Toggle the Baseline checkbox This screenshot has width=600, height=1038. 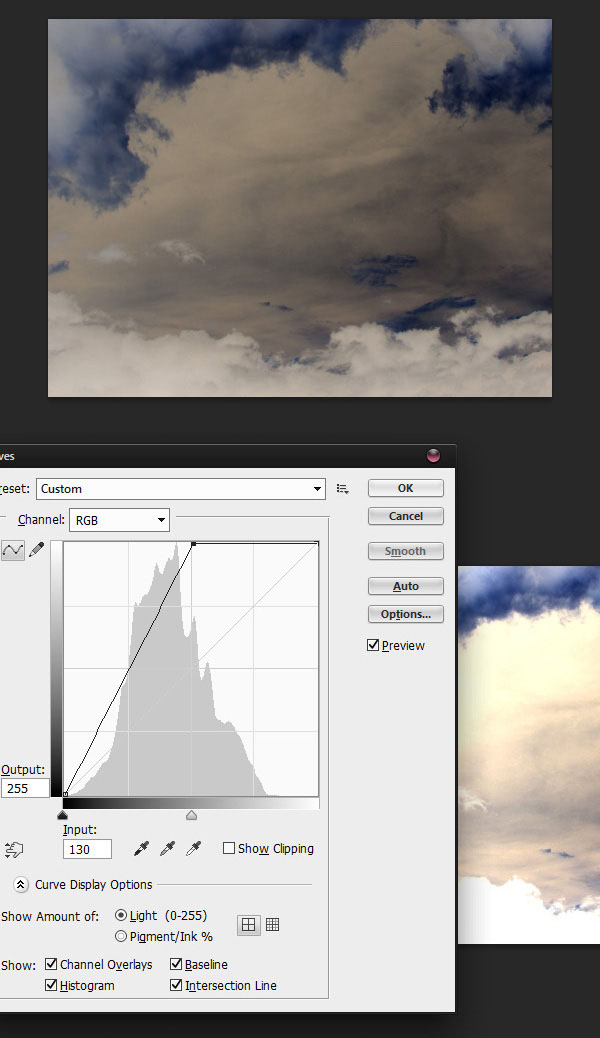click(x=175, y=965)
